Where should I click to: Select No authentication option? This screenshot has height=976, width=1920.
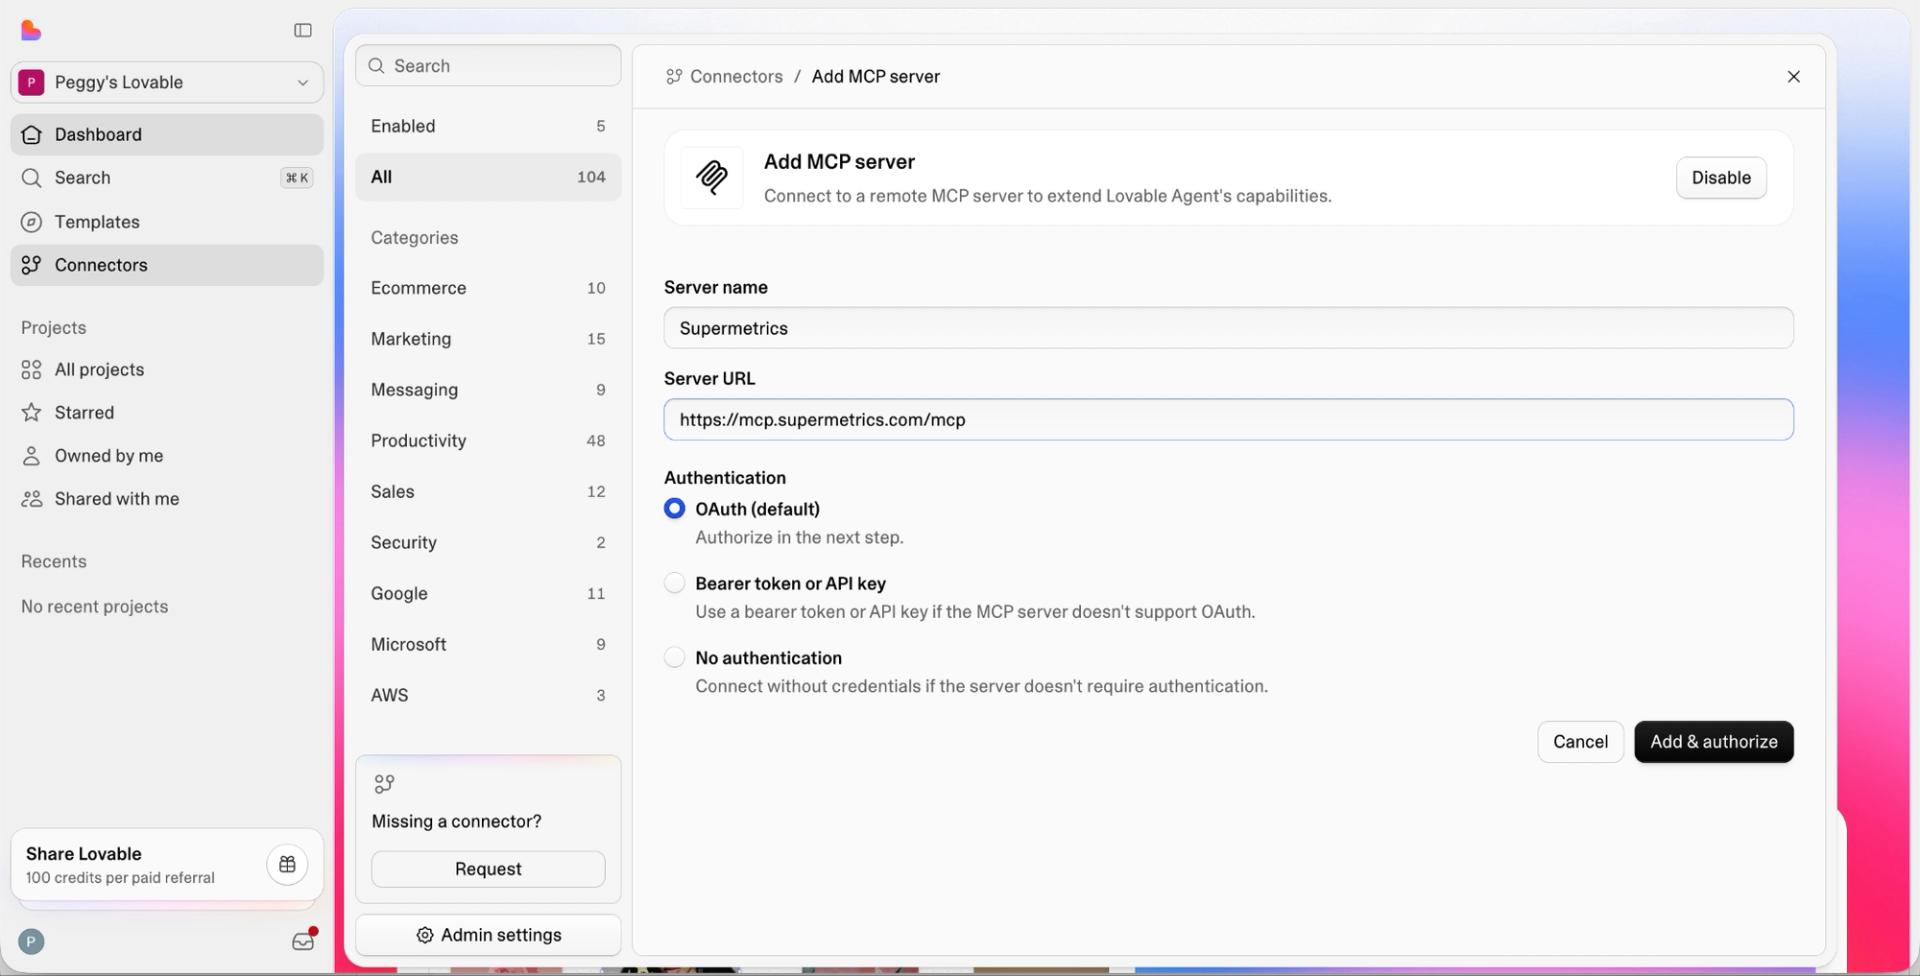pyautogui.click(x=675, y=658)
